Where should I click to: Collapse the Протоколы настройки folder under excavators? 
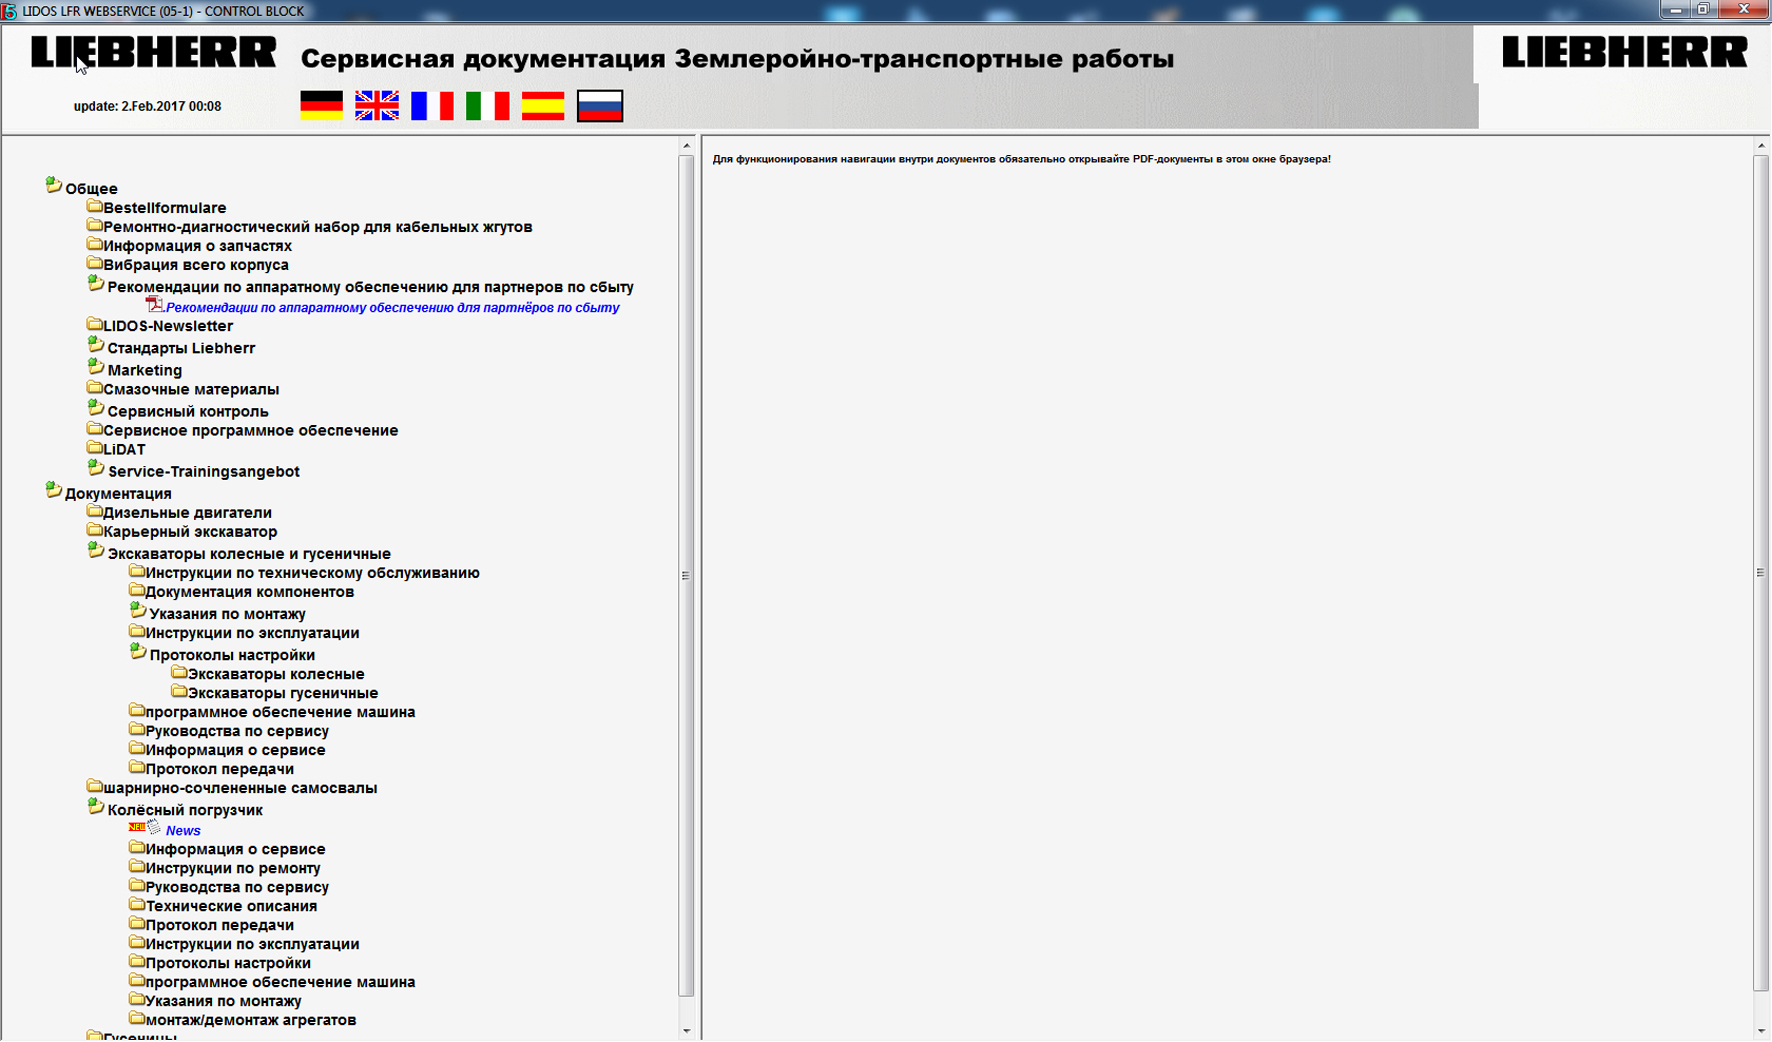tap(138, 652)
